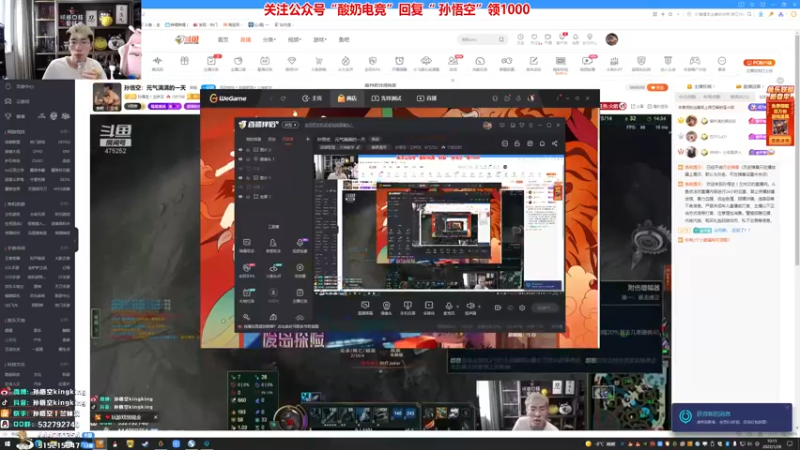The height and width of the screenshot is (450, 800).
Task: Open the 首页 tab in Douyu header
Action: point(223,39)
